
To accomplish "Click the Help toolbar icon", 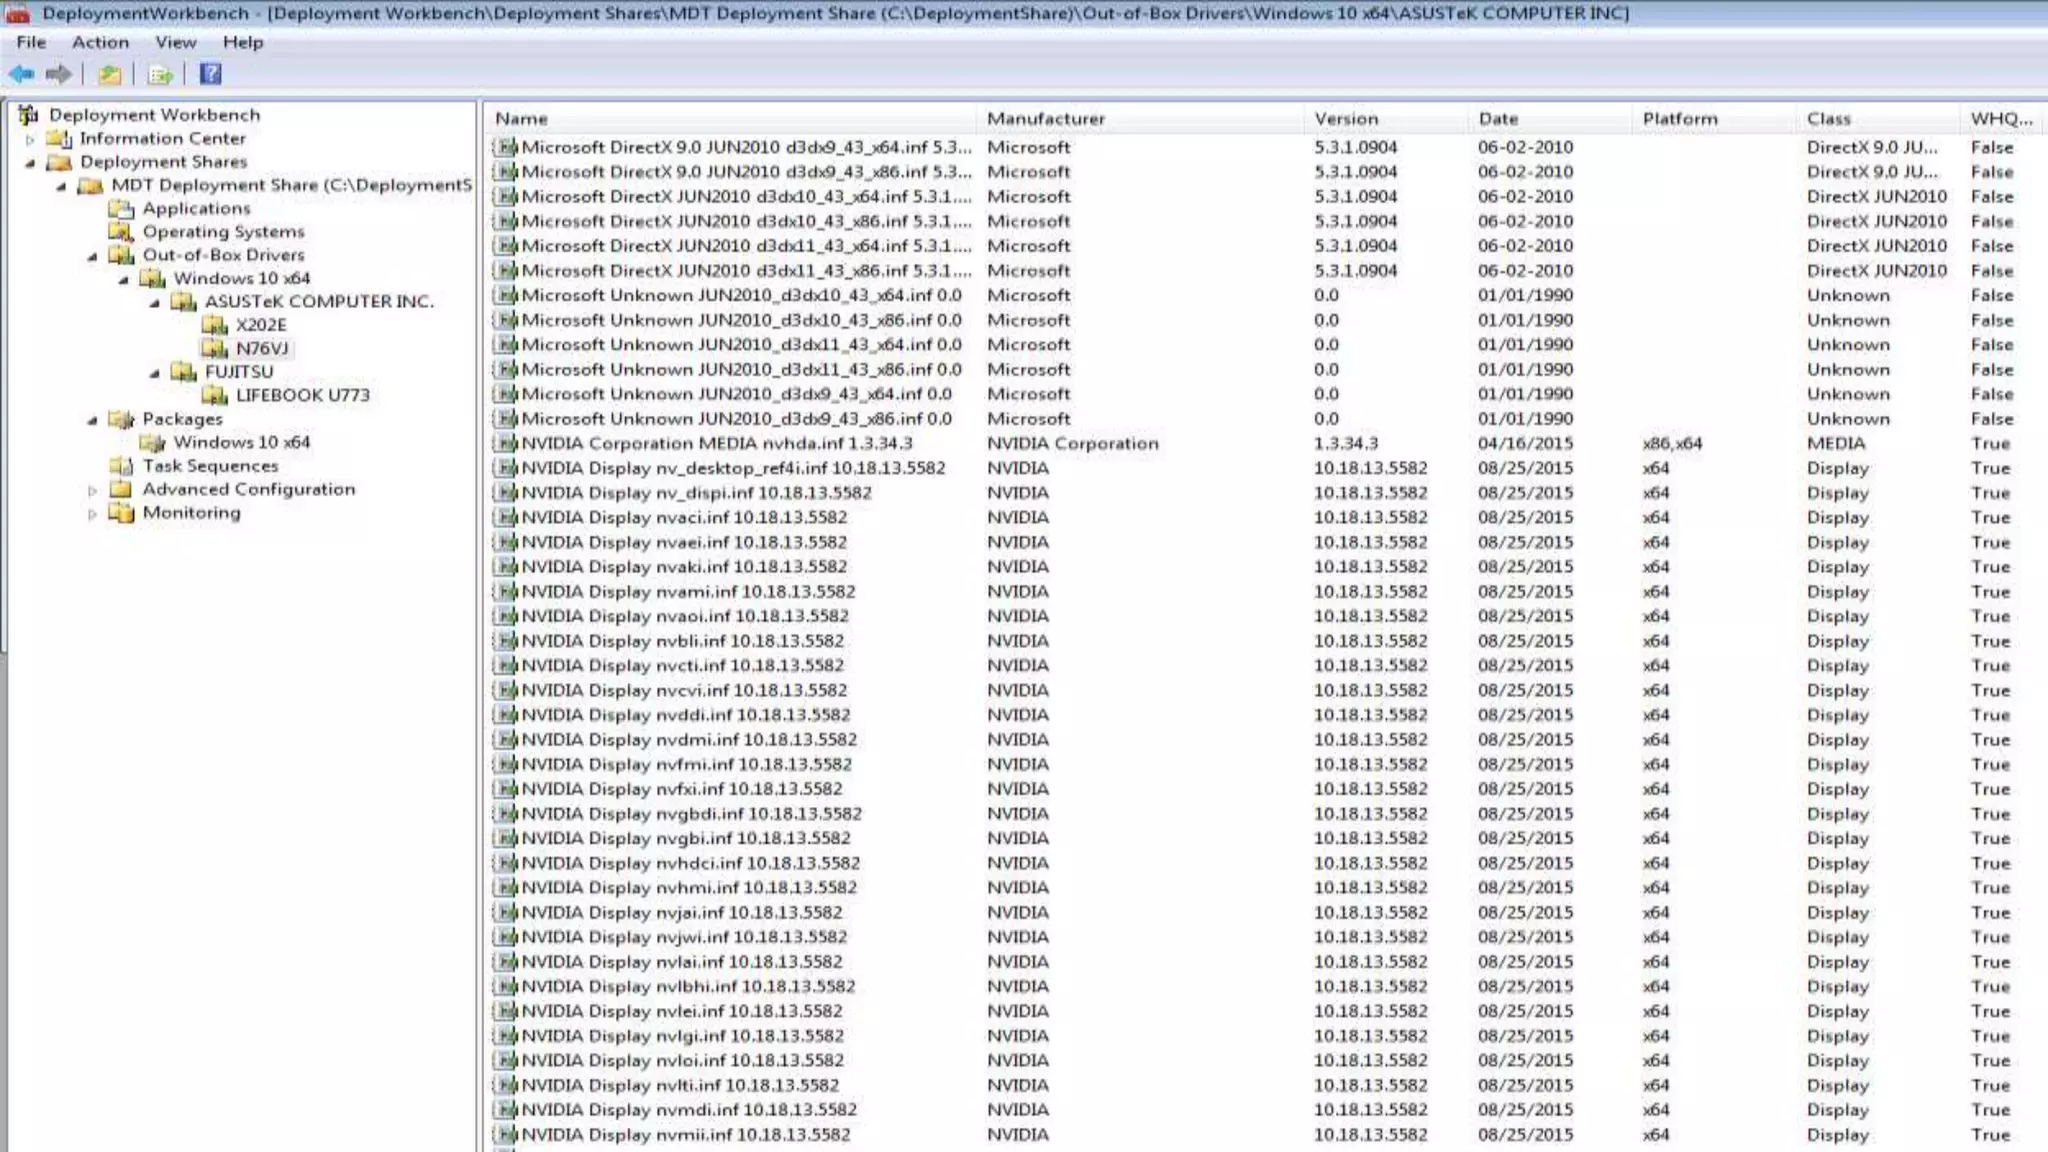I will click(x=210, y=74).
